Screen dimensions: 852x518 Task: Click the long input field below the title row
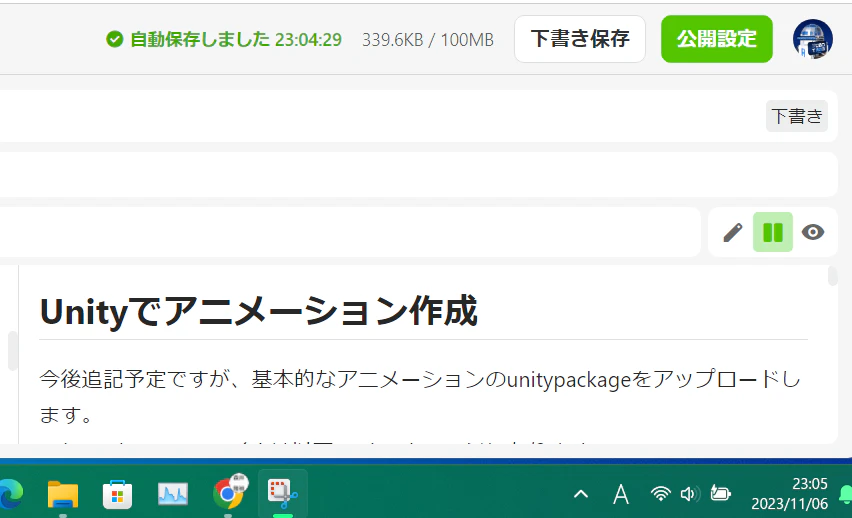418,174
